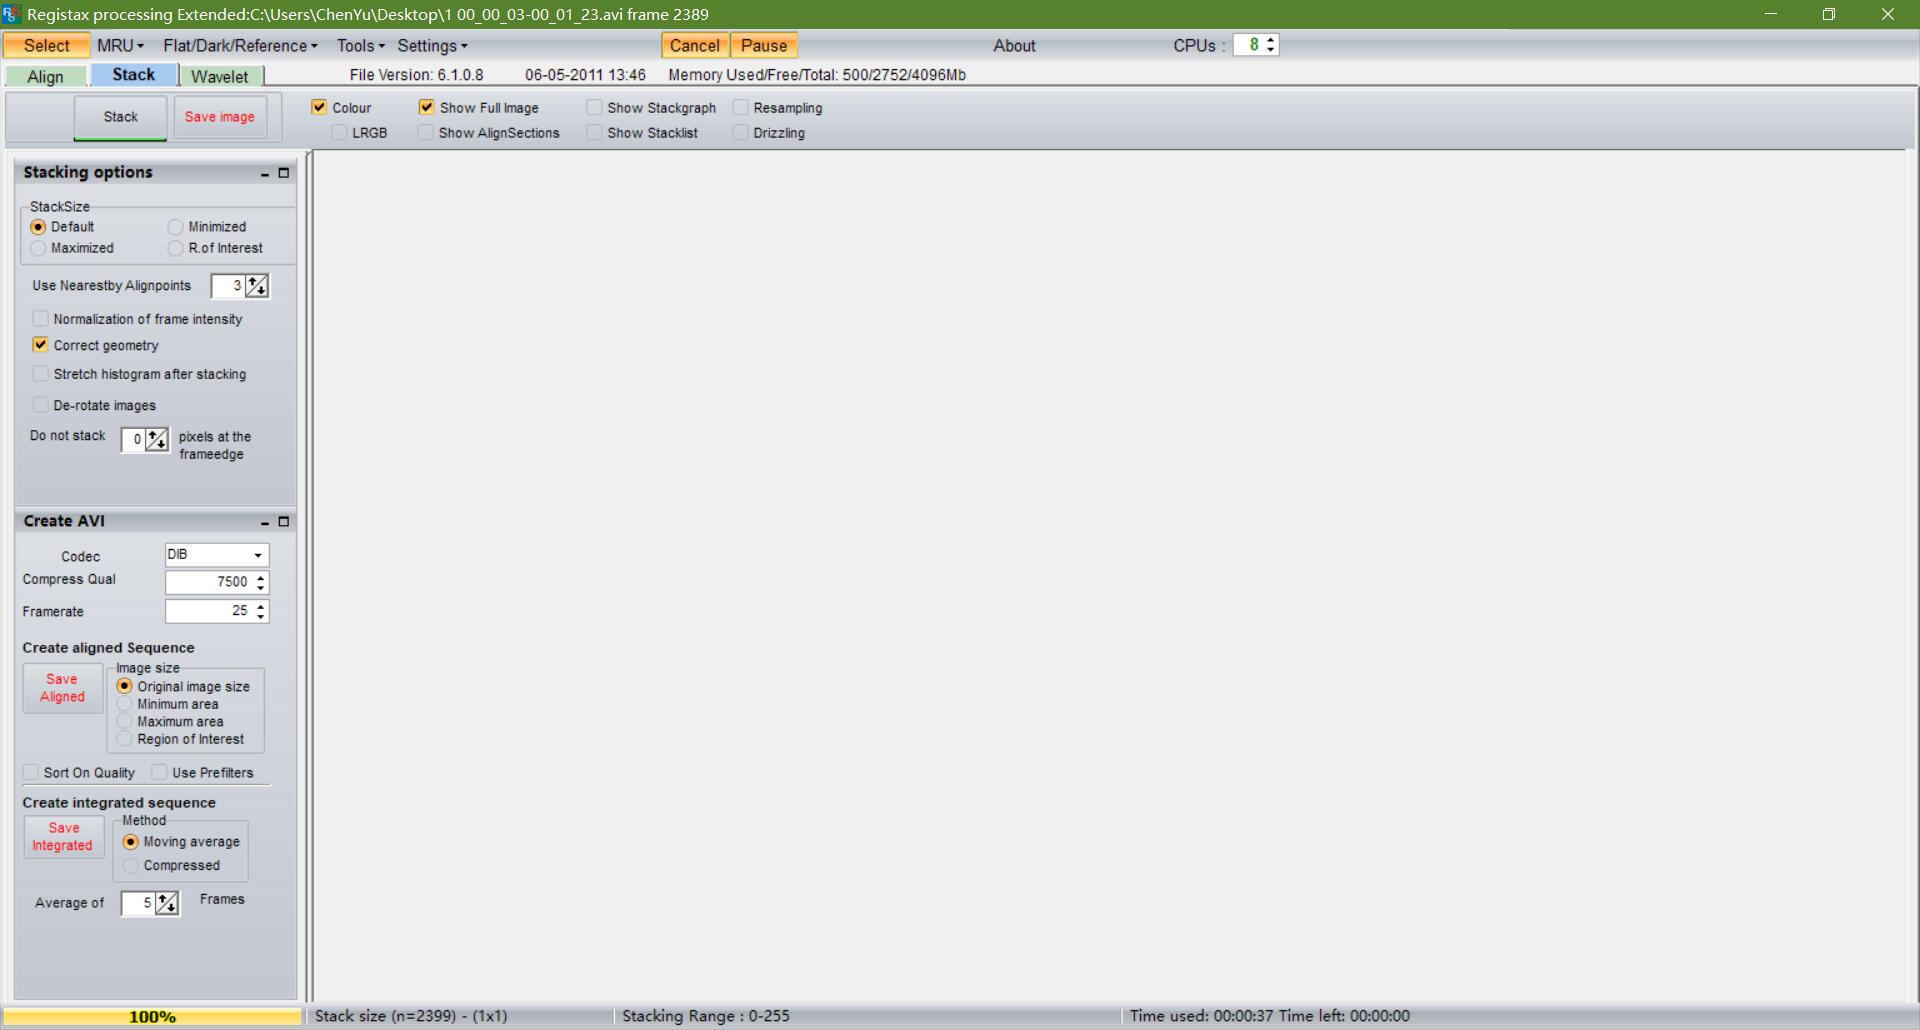Click the orange Select button
Screen dimensions: 1920x1030
click(46, 46)
